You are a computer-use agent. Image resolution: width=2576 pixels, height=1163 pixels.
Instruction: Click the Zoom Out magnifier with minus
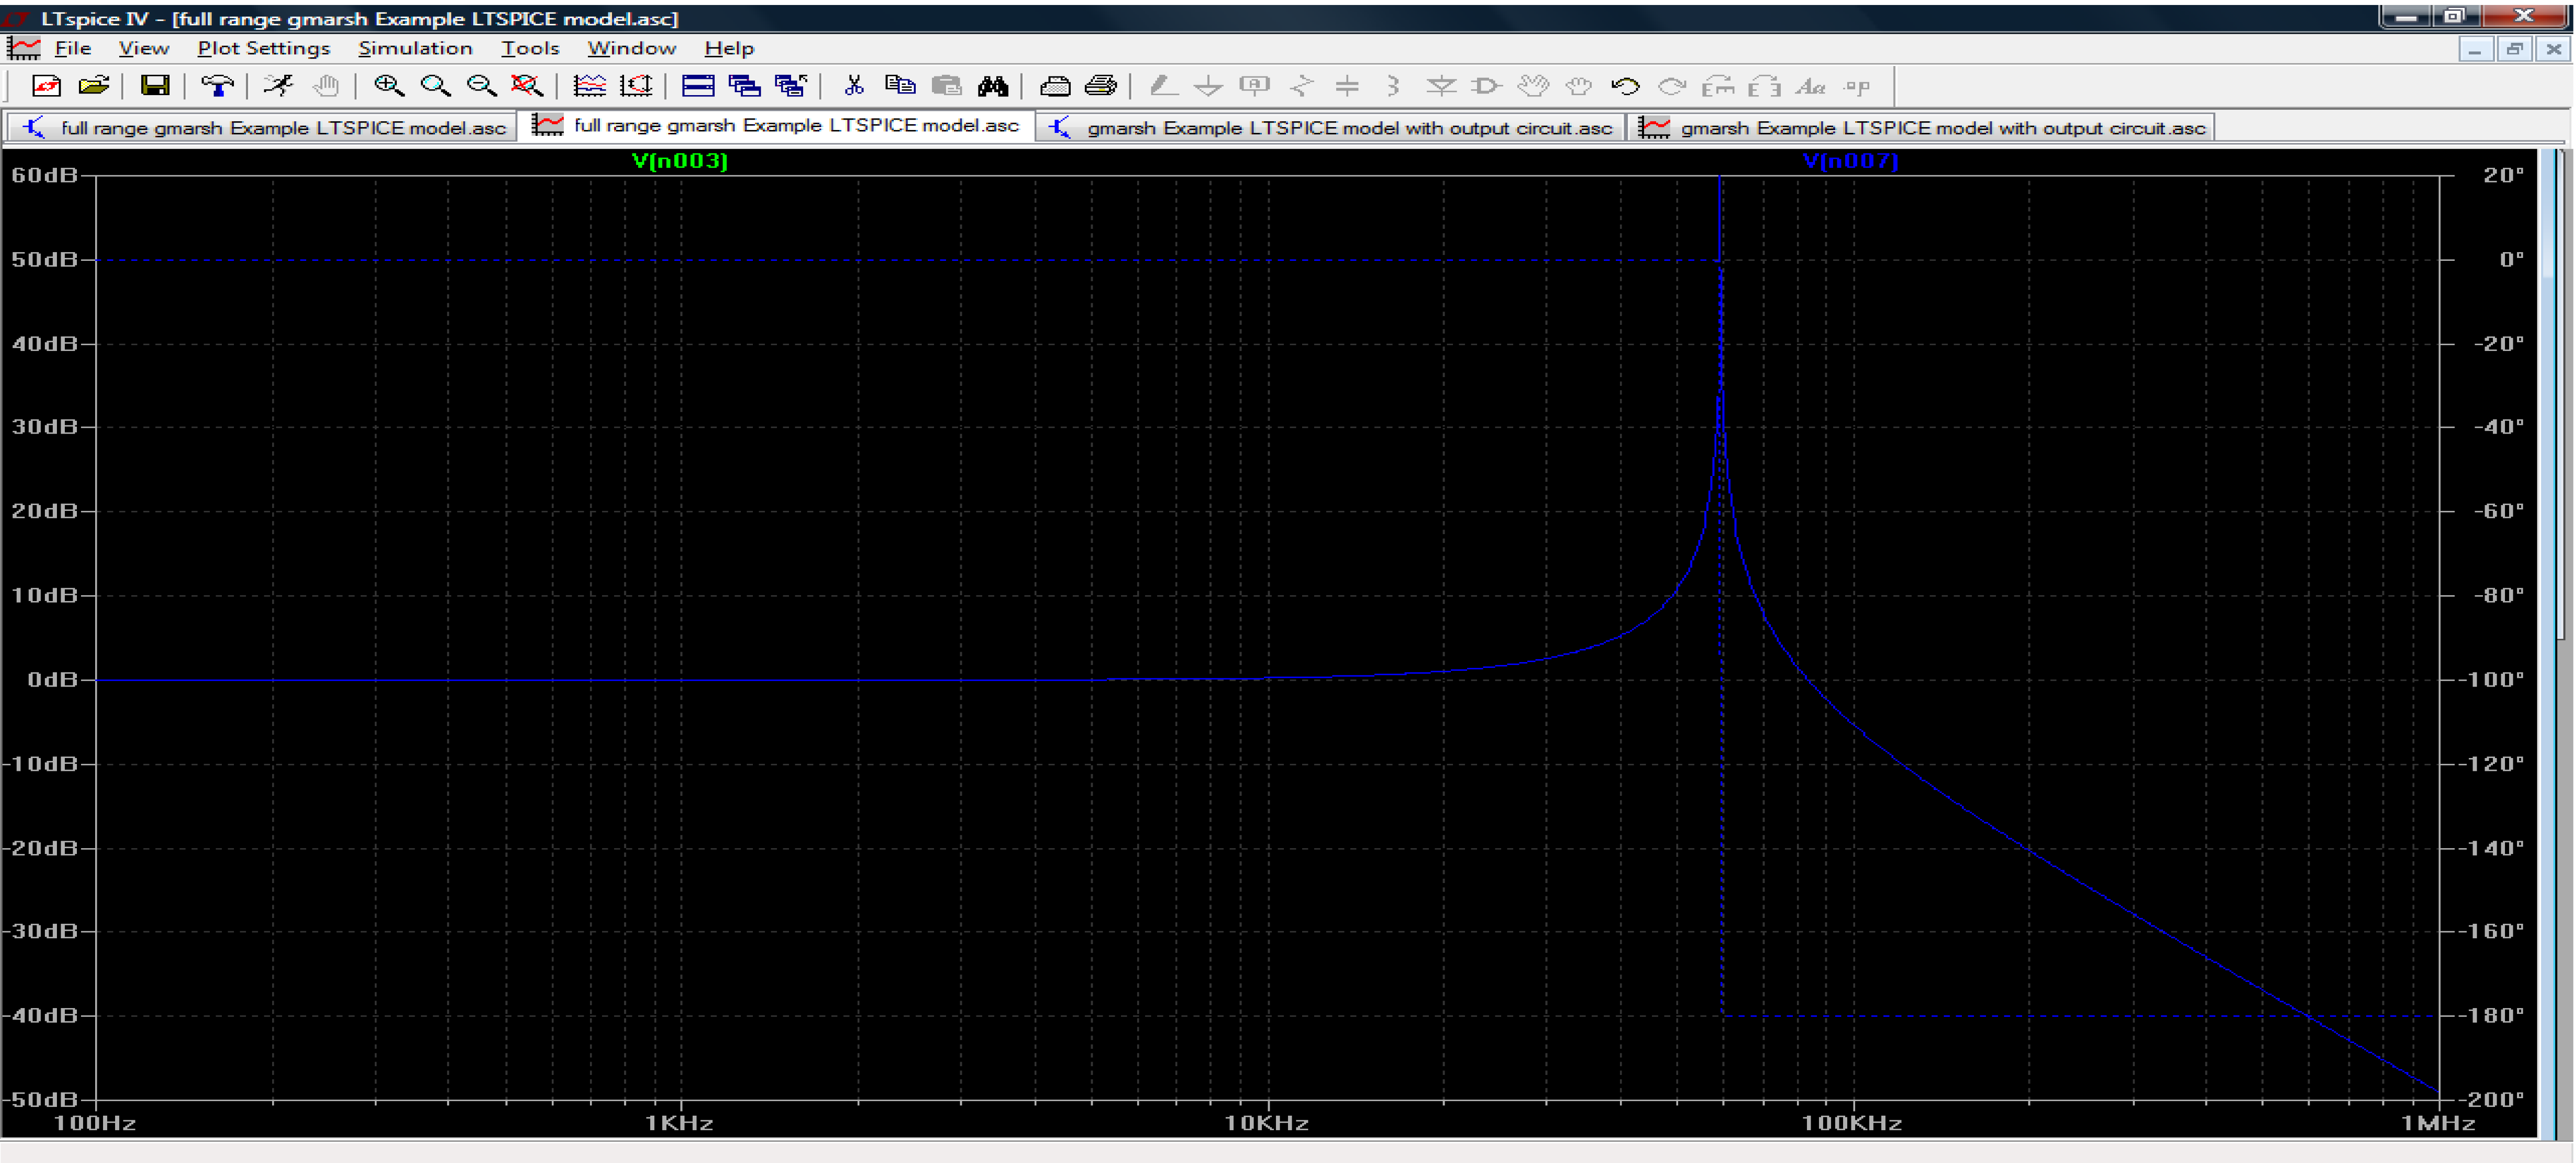pos(481,86)
